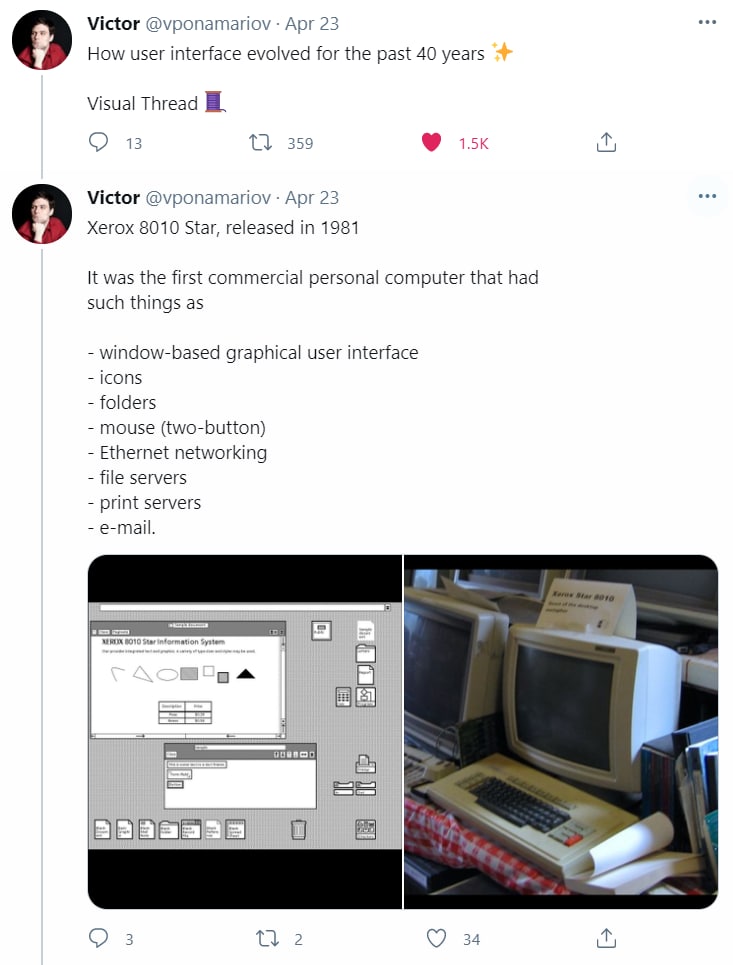Open Victor's avatar on the second tweet
733x965 pixels.
tap(42, 214)
